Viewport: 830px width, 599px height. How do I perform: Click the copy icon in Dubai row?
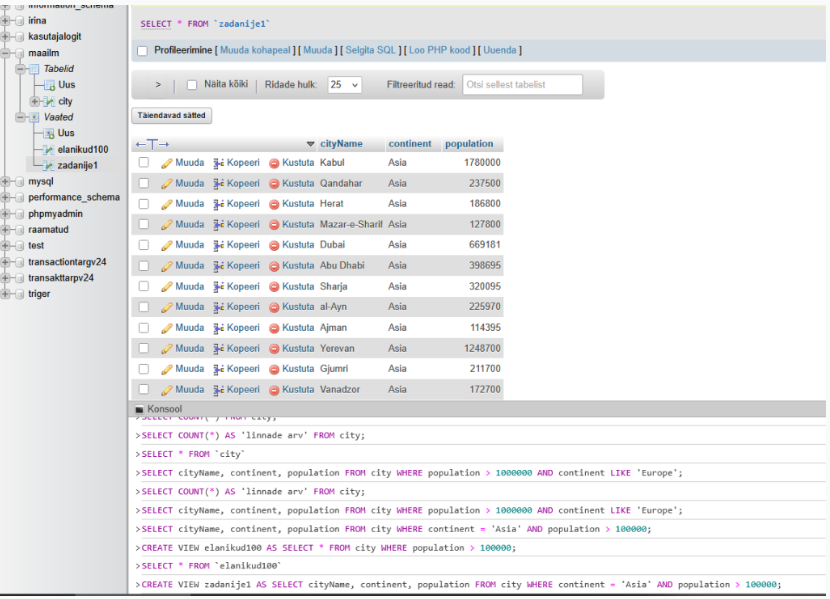coord(219,245)
